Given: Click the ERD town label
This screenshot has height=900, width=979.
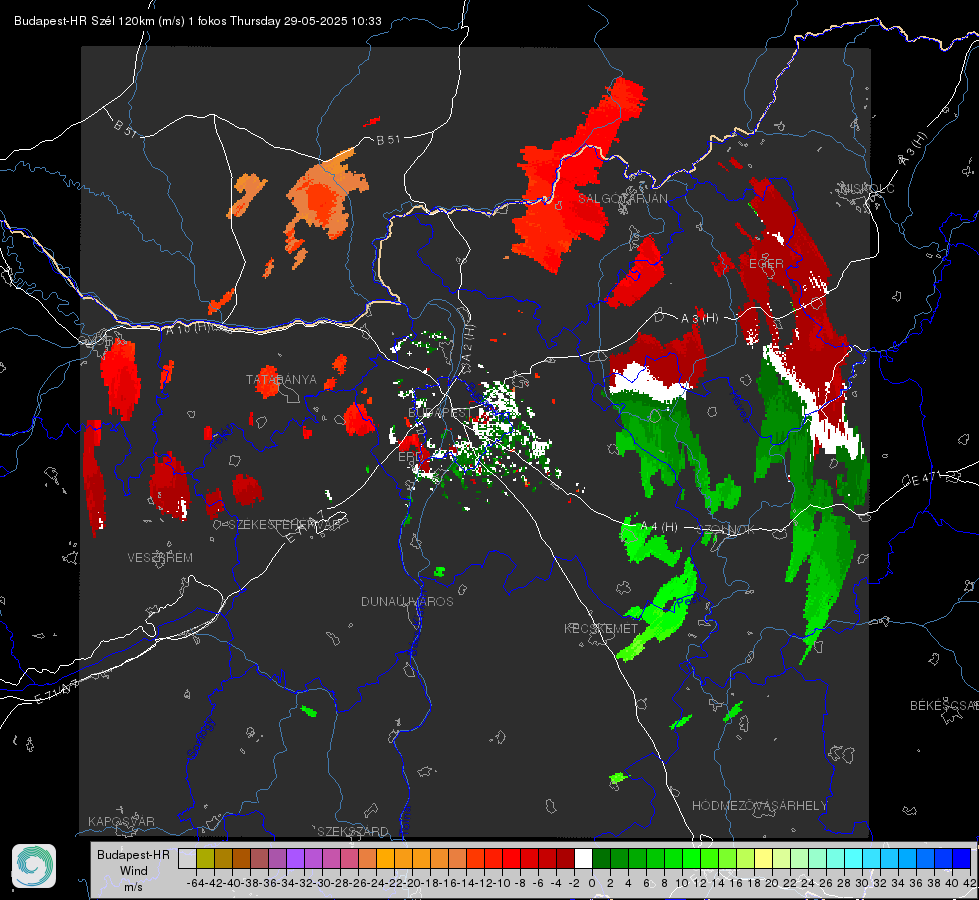Looking at the screenshot, I should click(410, 457).
